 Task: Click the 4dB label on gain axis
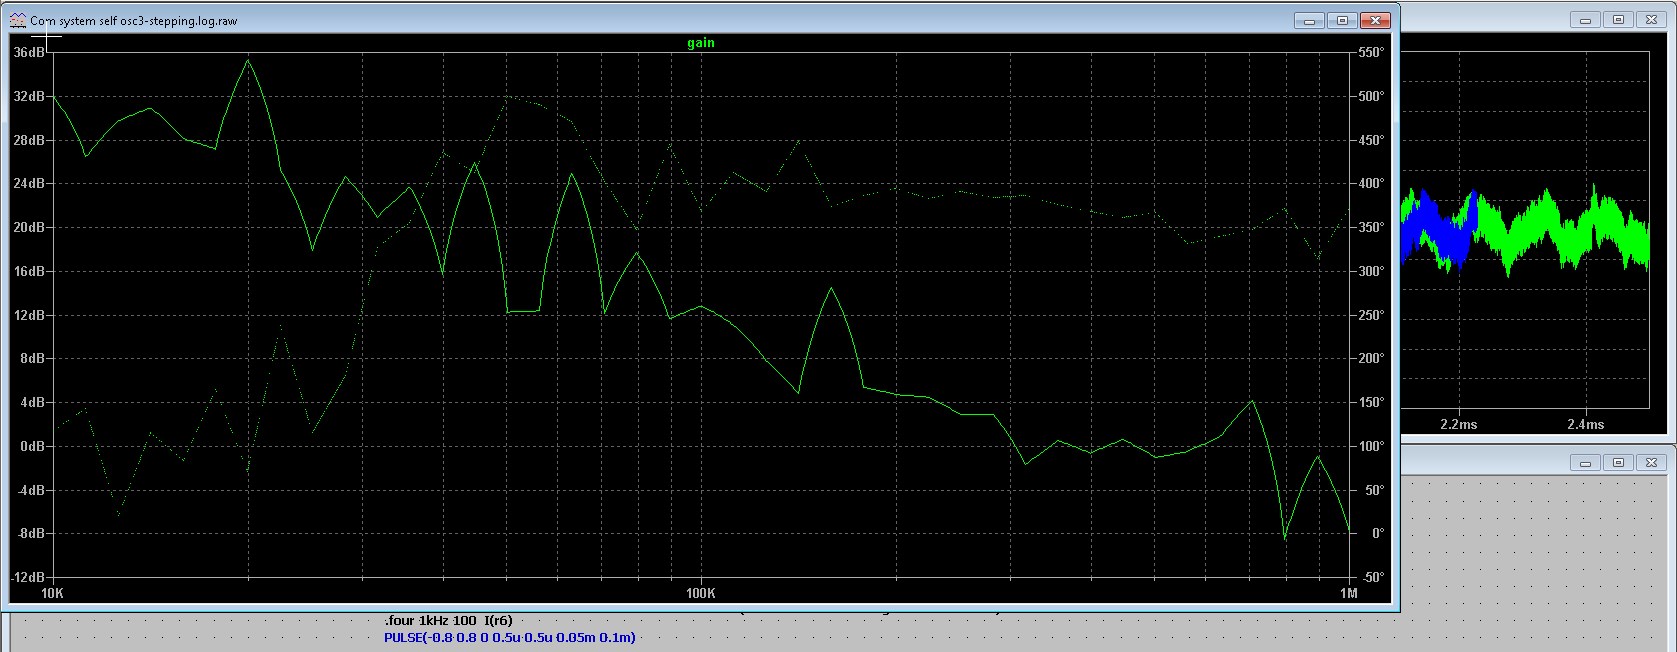[32, 402]
